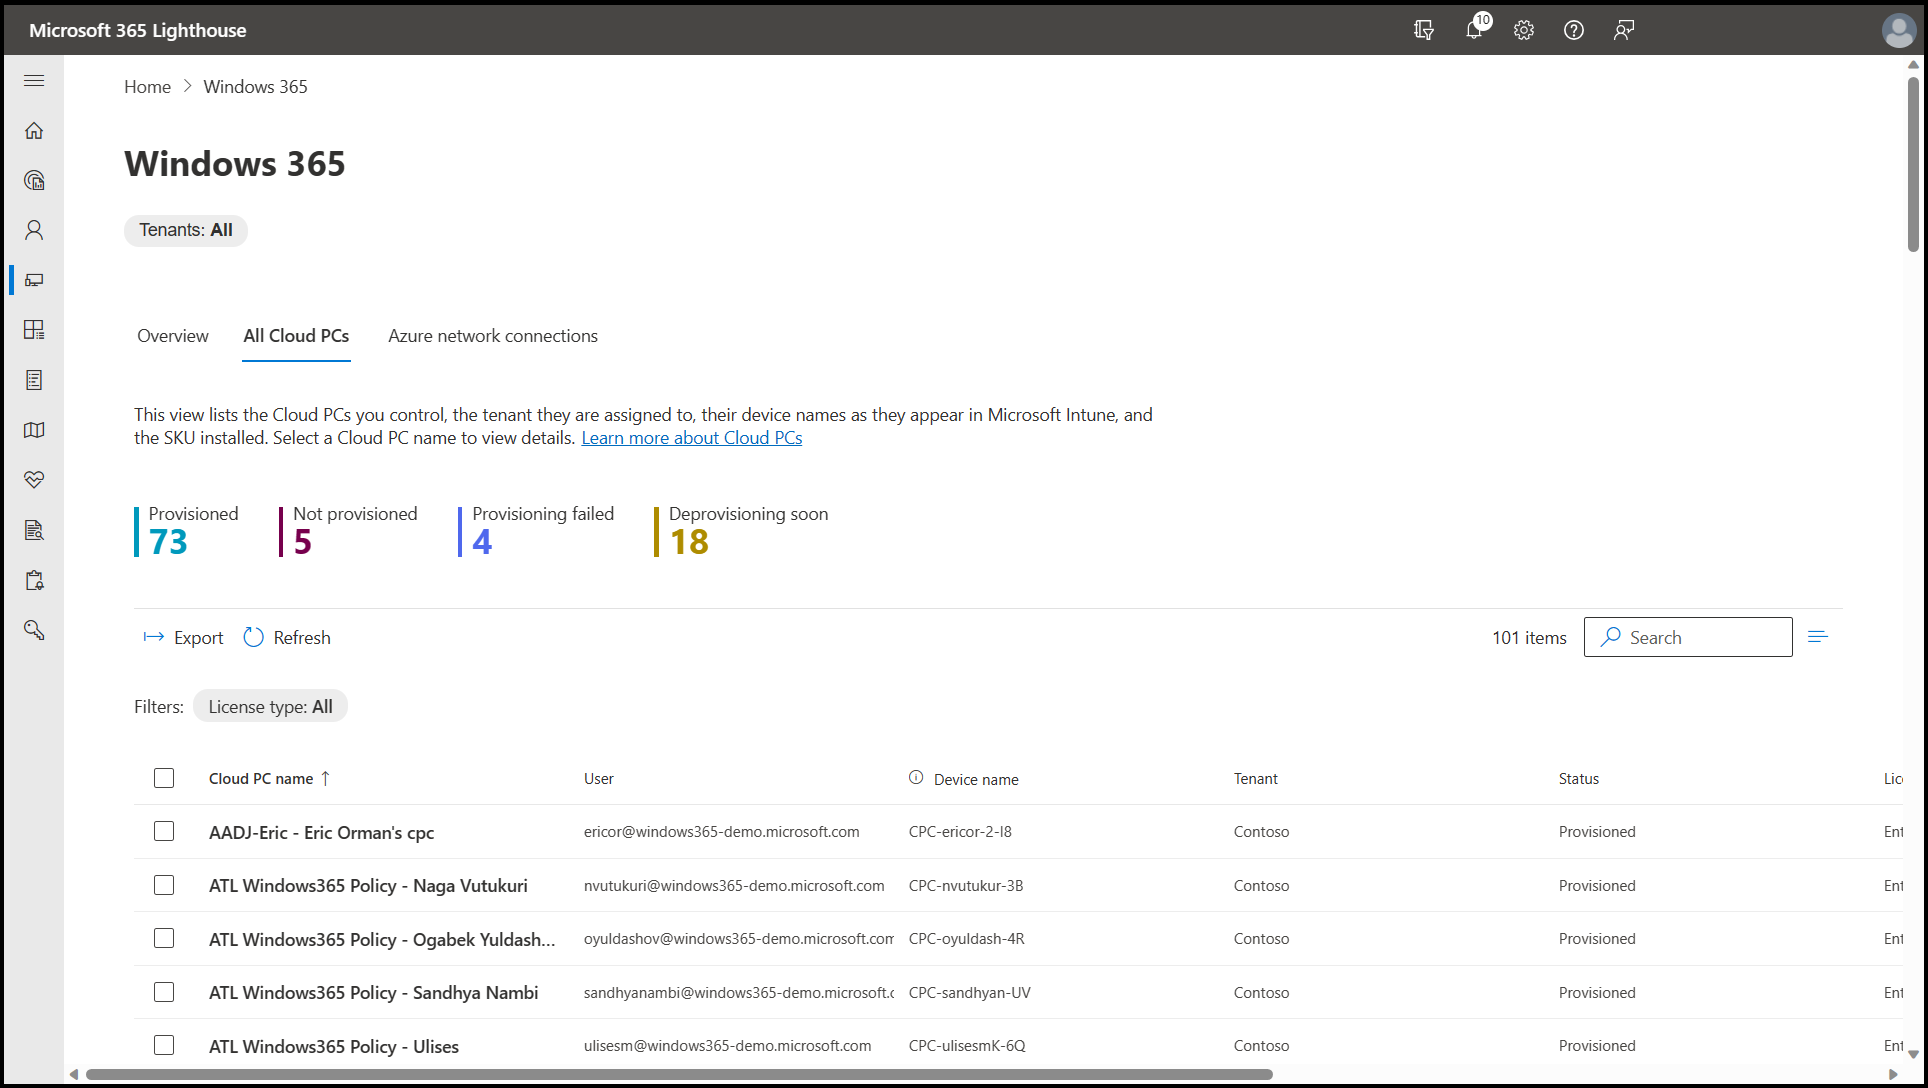Click the Status column header

[x=1579, y=779]
